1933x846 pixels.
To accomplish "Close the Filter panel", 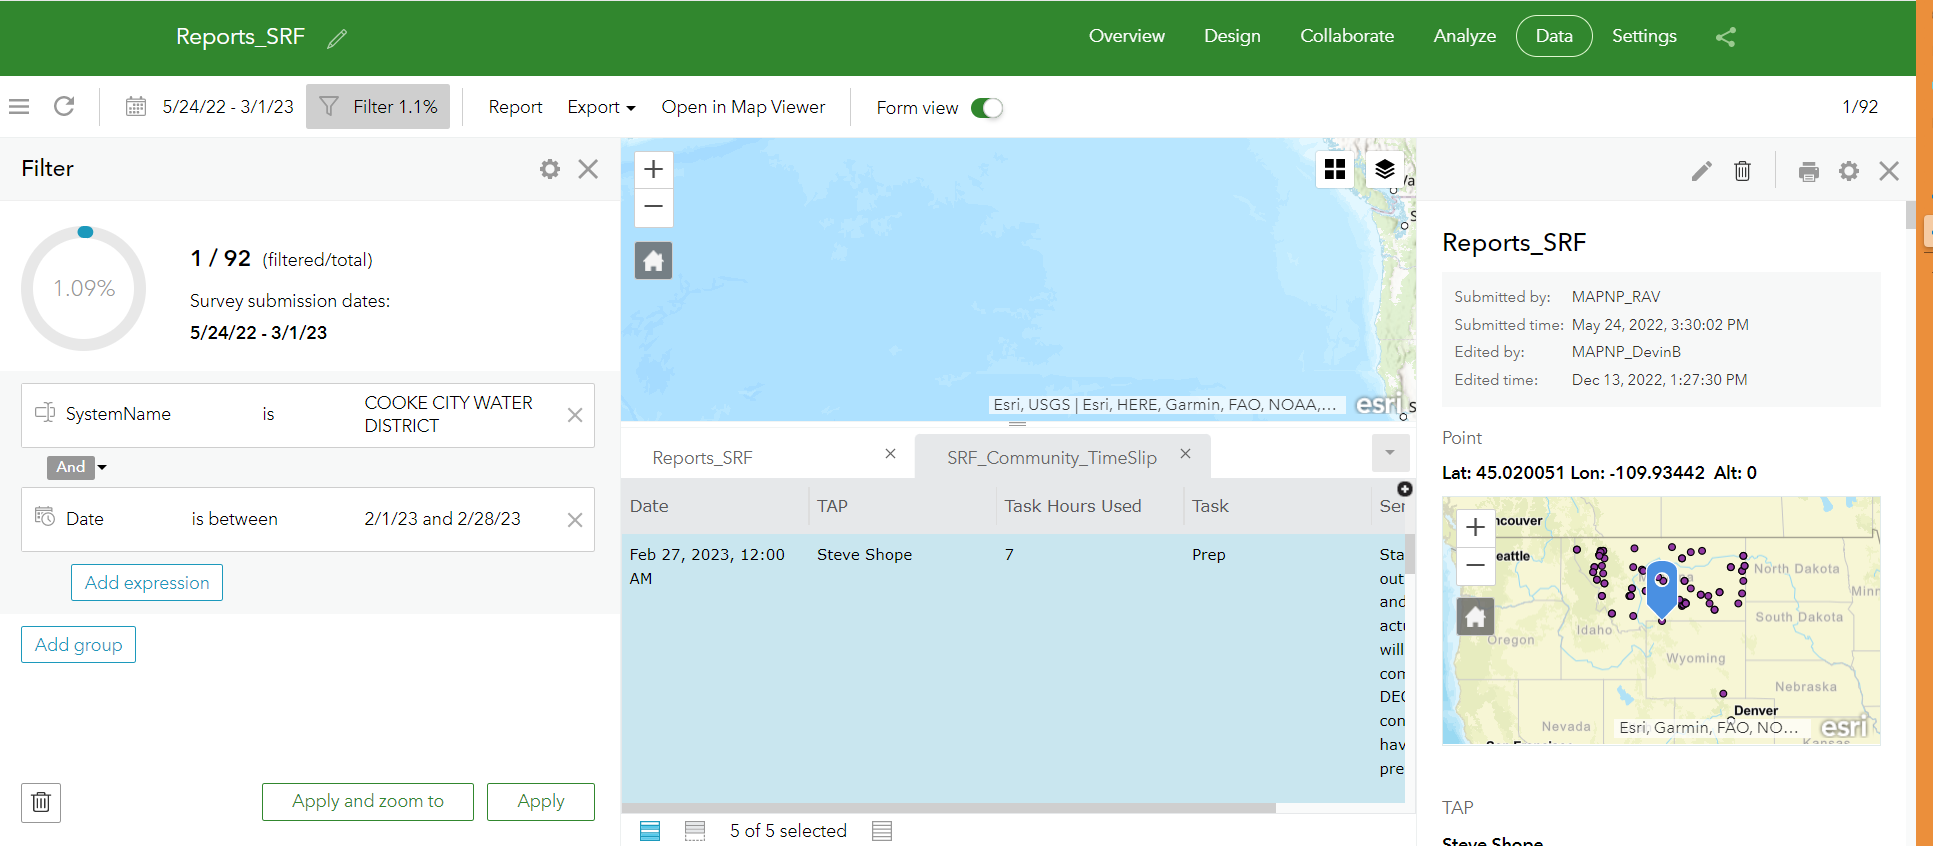I will [x=588, y=169].
